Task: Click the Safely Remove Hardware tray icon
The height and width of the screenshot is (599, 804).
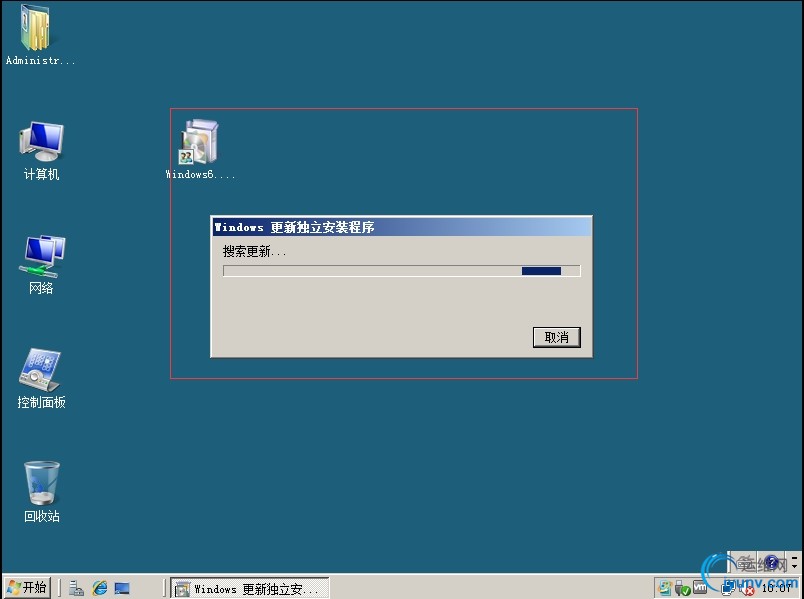Action: pyautogui.click(x=682, y=588)
